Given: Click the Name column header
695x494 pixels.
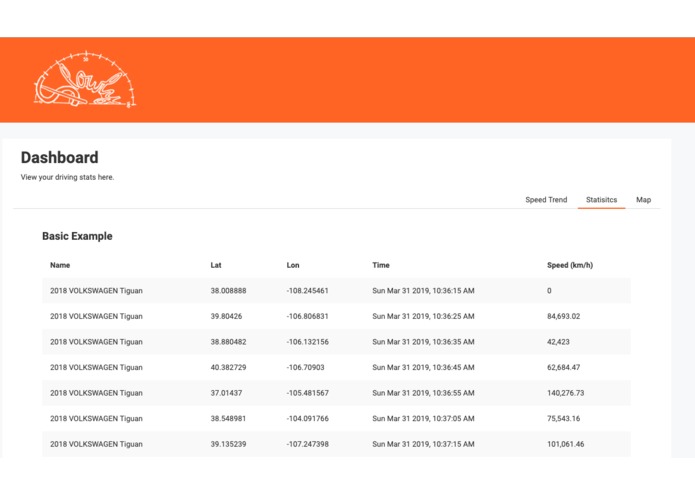Looking at the screenshot, I should coord(60,265).
